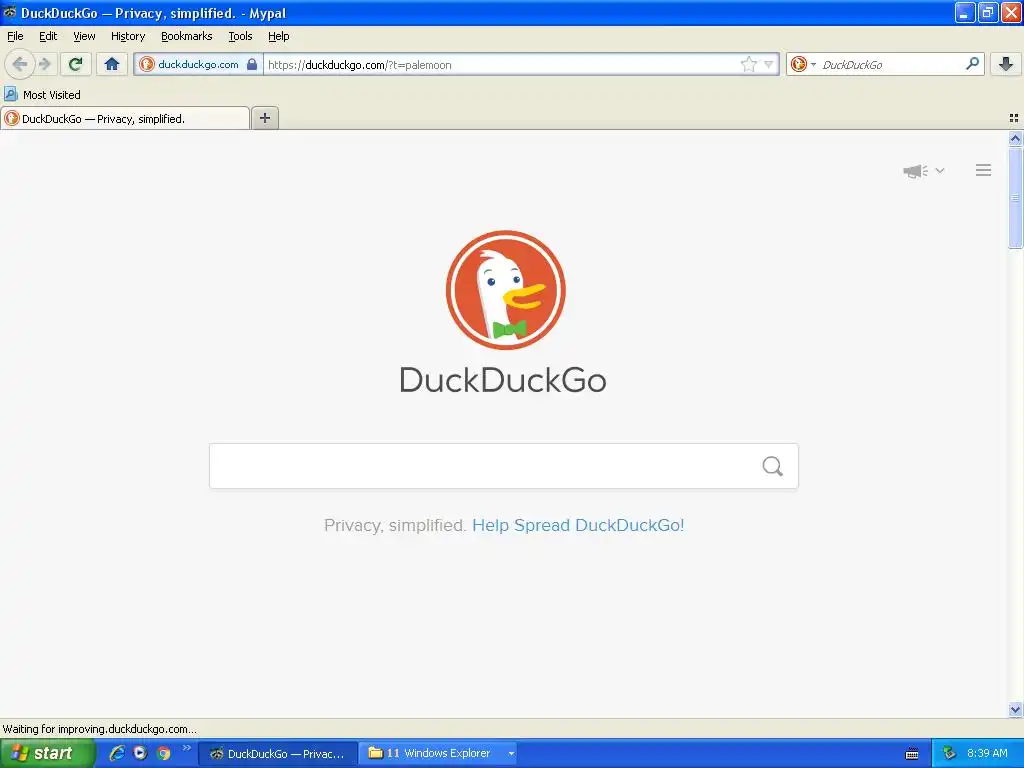Bookmark this page with the star icon
Image resolution: width=1024 pixels, height=768 pixels.
[x=748, y=64]
